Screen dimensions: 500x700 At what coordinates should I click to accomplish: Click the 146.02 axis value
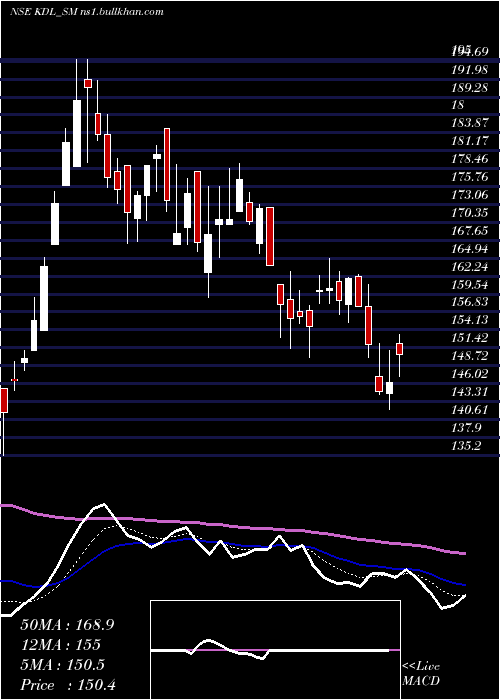(469, 374)
